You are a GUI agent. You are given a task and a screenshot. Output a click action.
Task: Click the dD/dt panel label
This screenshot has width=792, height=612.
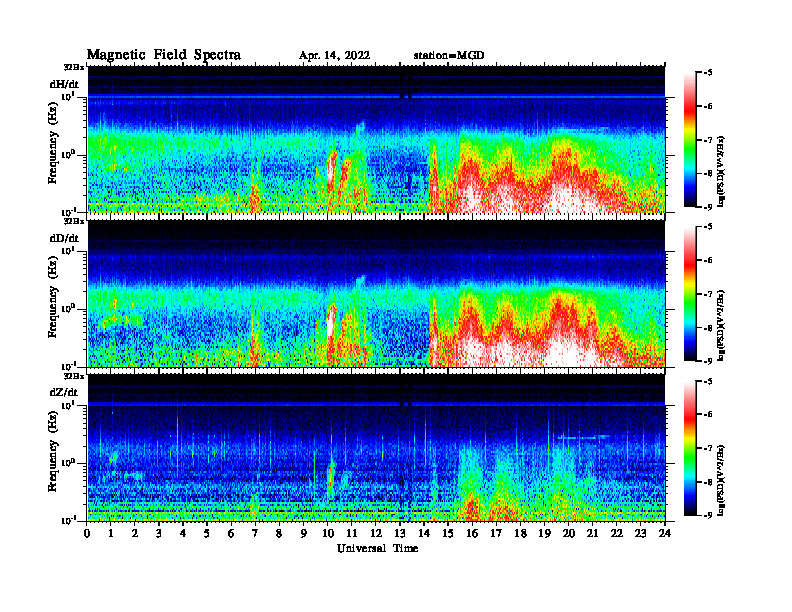tap(64, 238)
